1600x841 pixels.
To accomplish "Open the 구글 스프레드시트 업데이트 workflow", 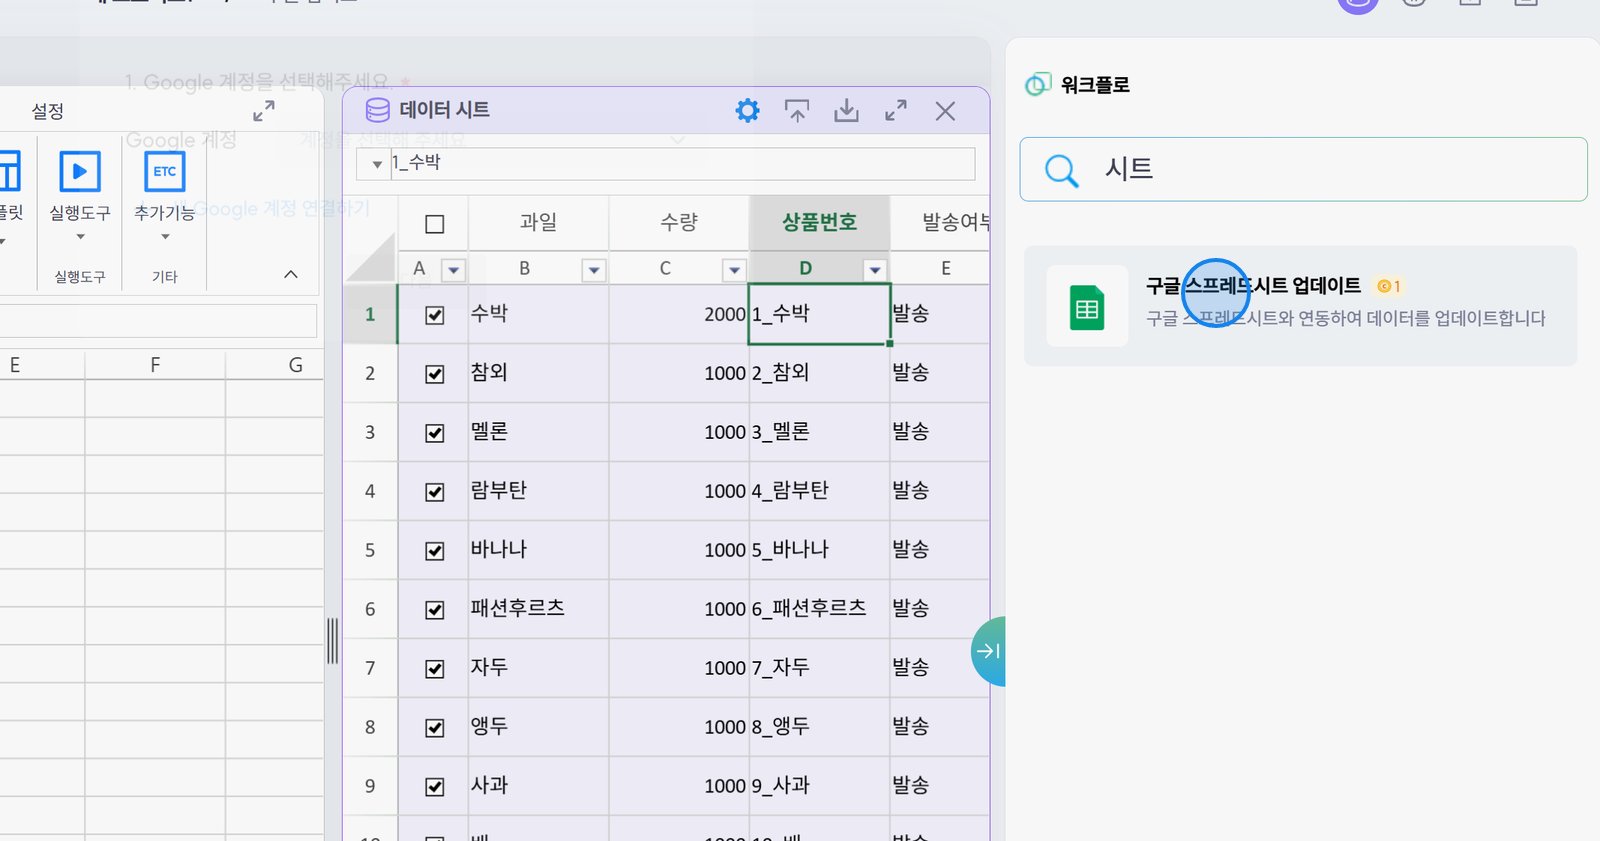I will pyautogui.click(x=1300, y=306).
